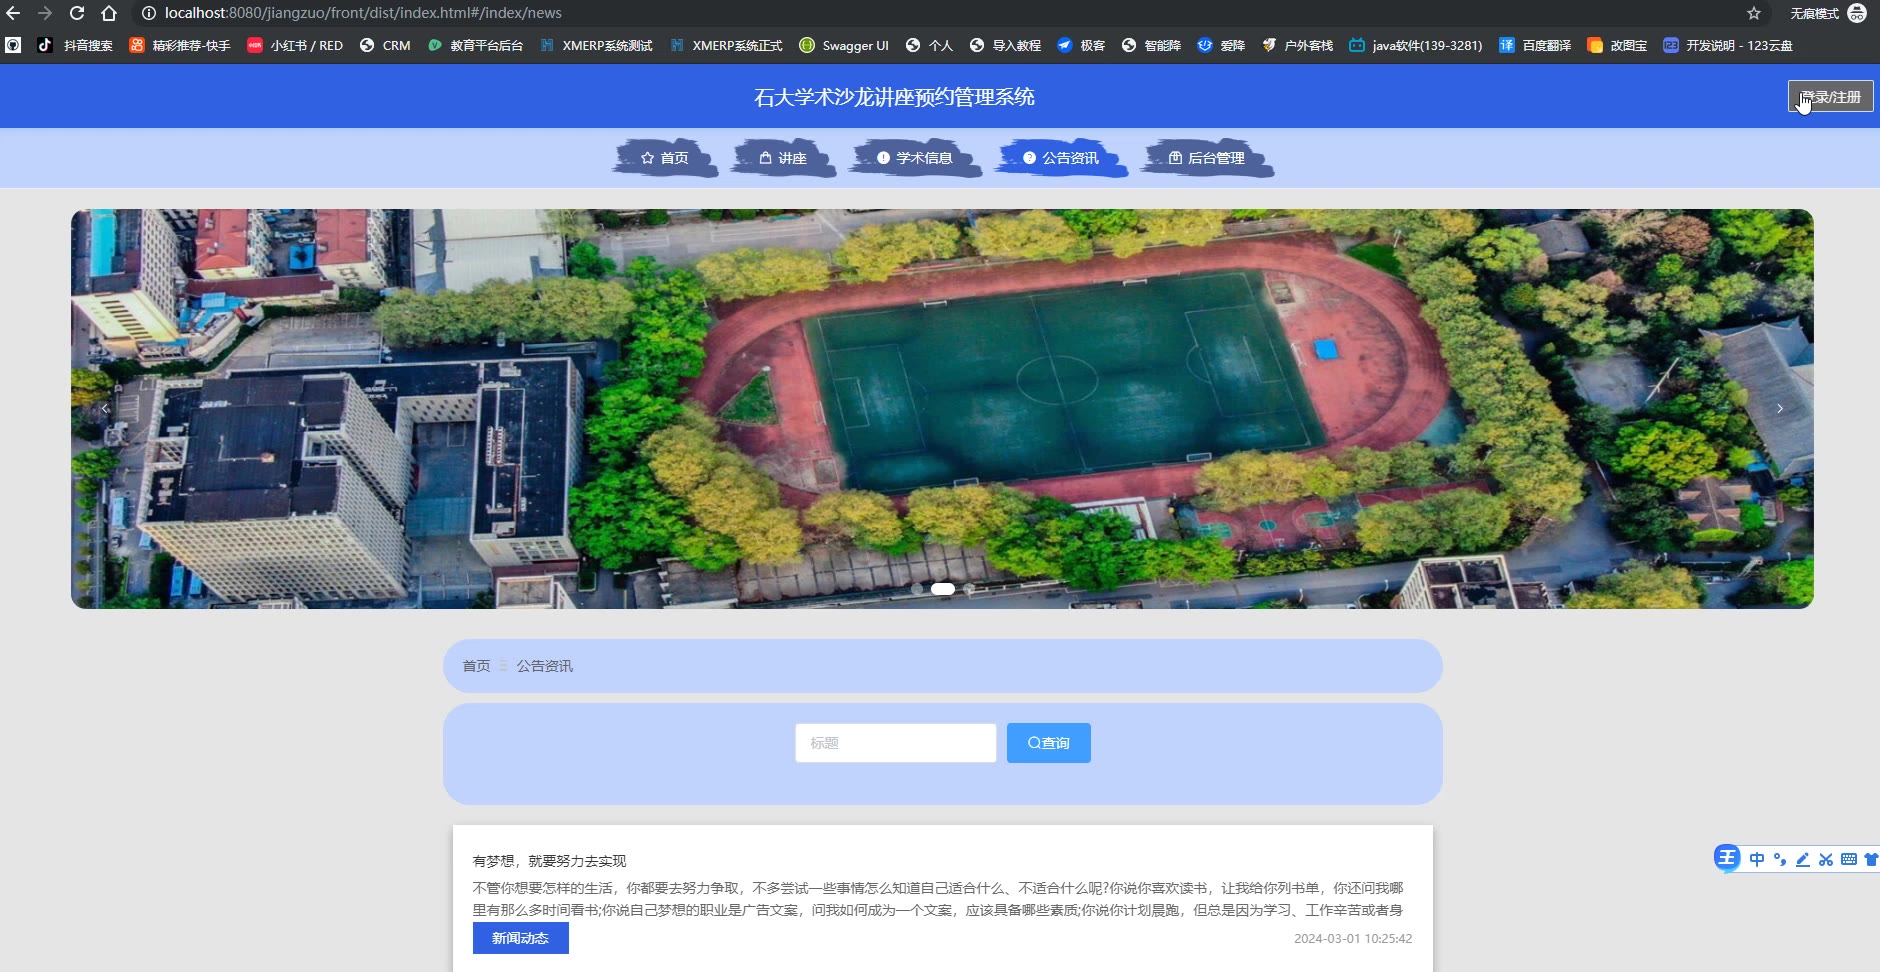This screenshot has height=972, width=1880.
Task: Click the 查询 search button
Action: tap(1049, 743)
